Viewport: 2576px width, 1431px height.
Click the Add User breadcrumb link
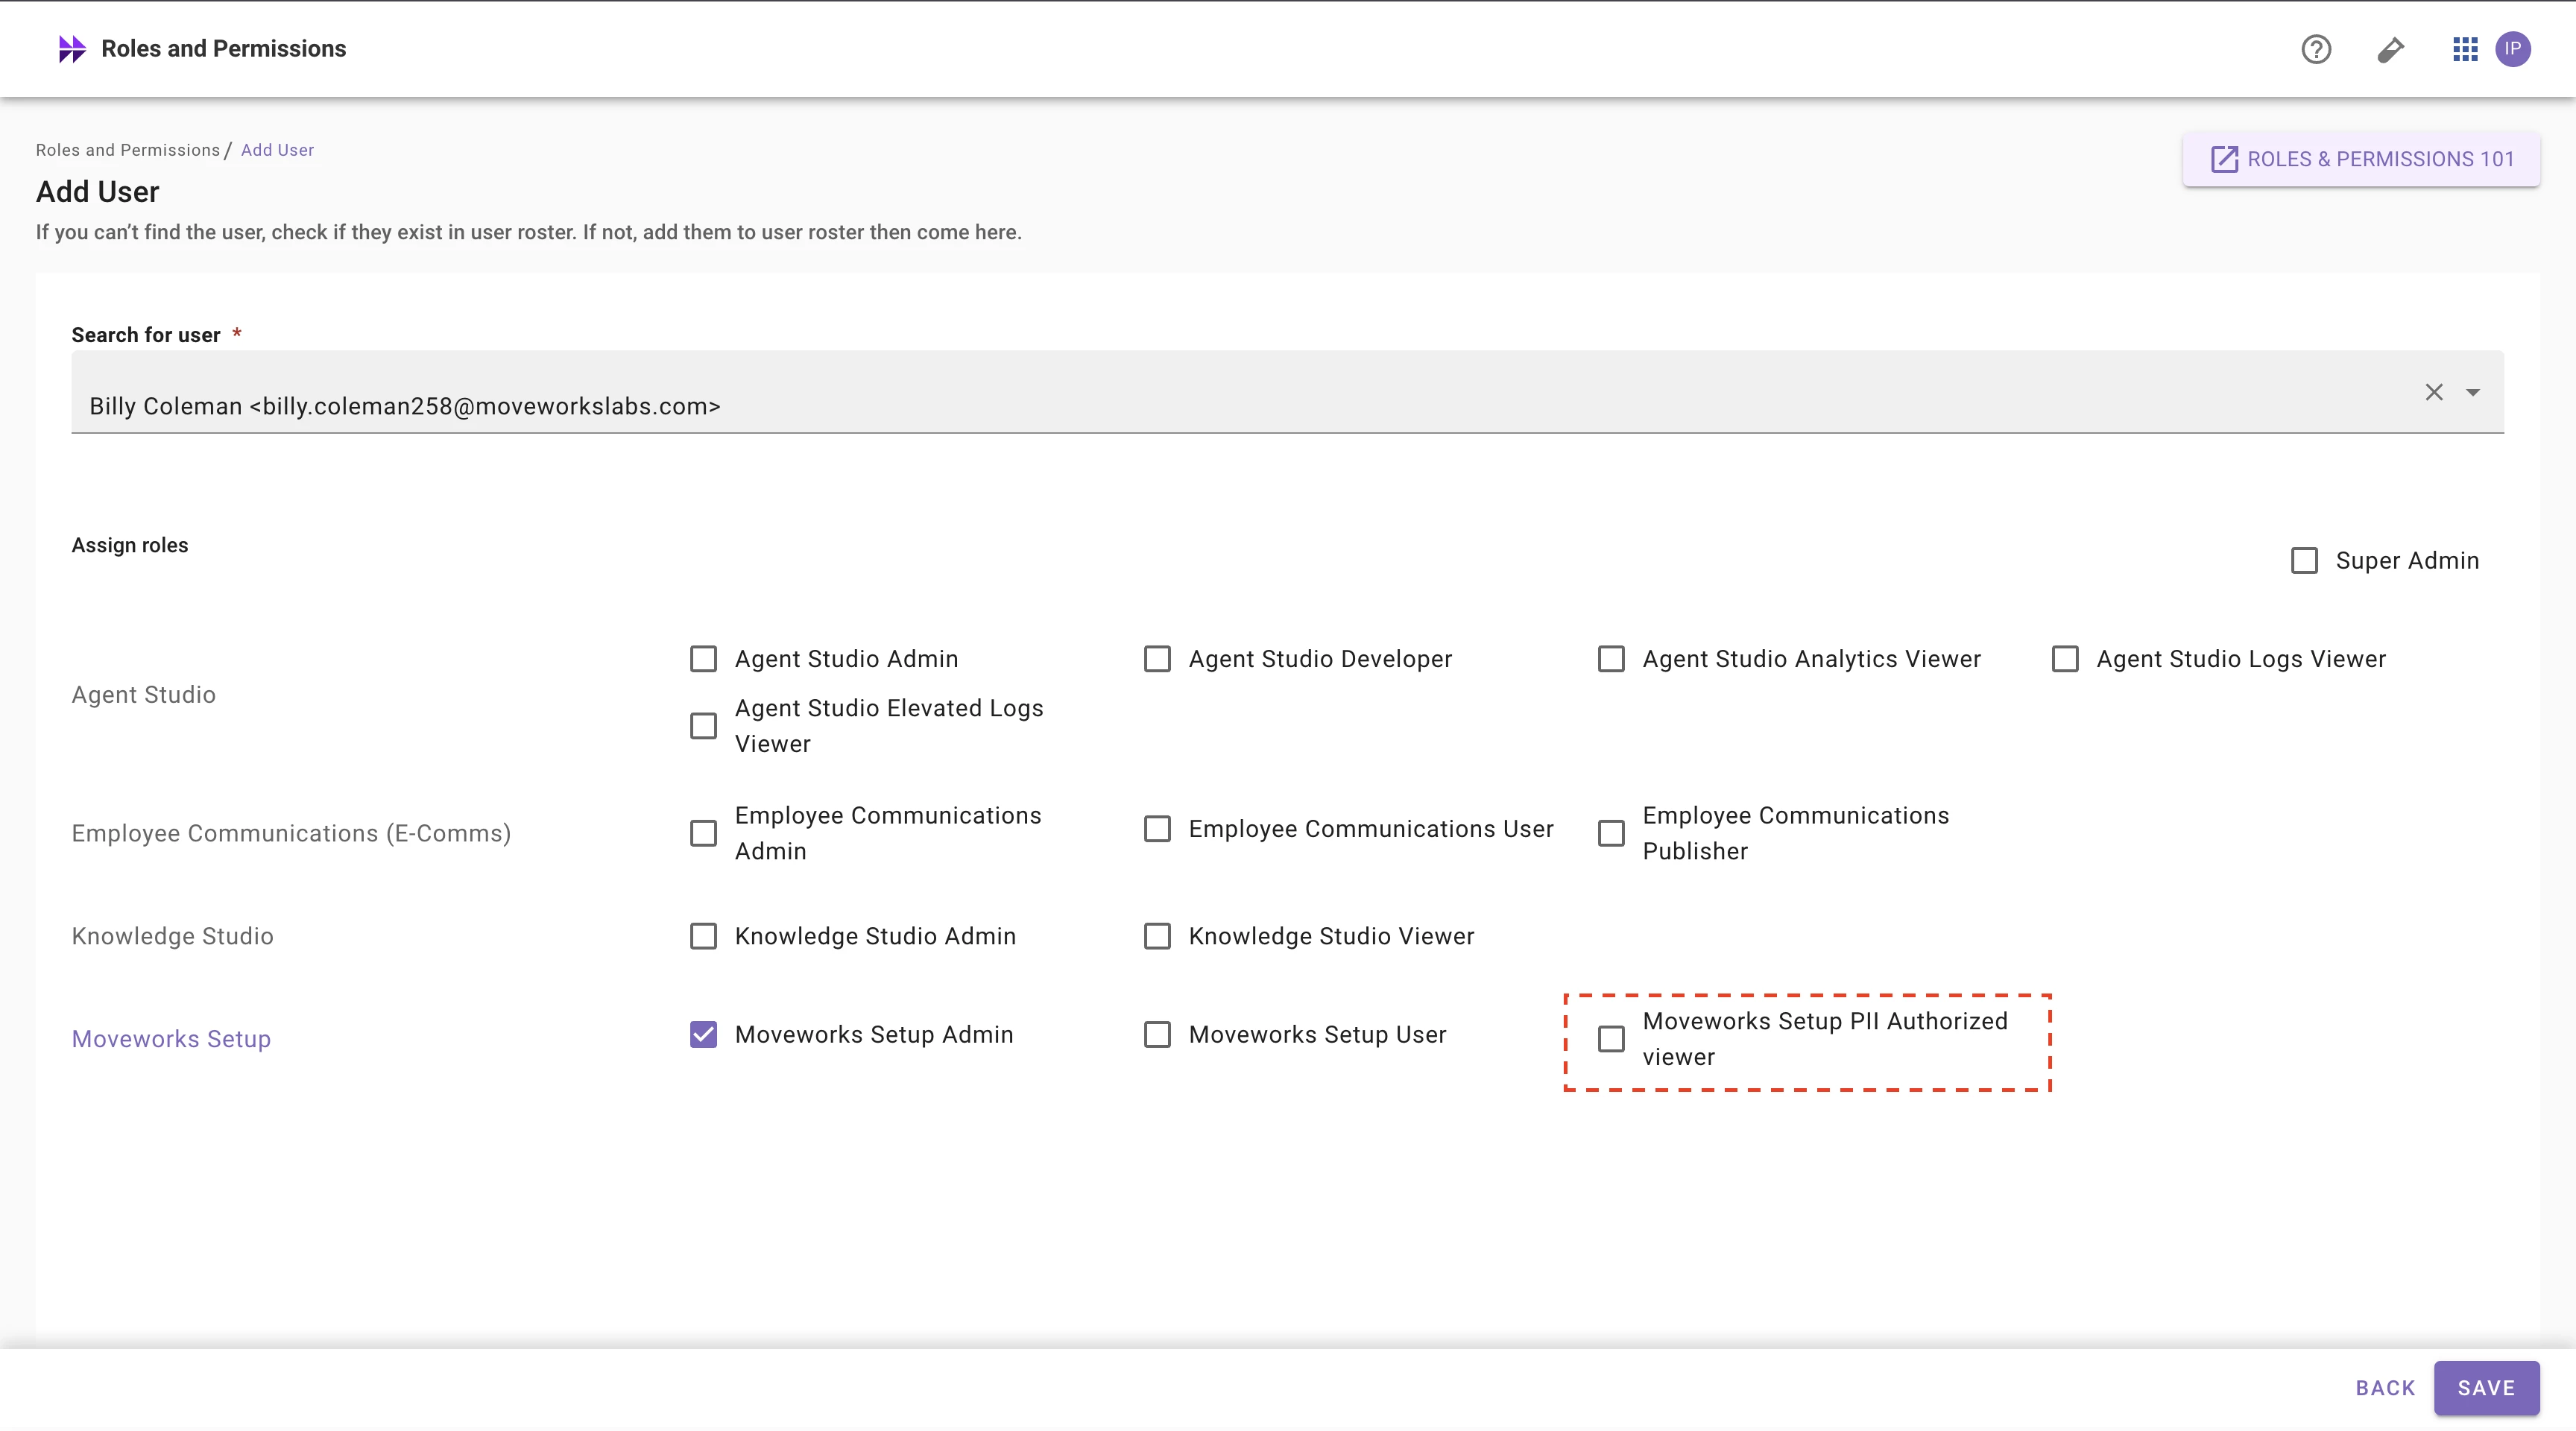[277, 150]
